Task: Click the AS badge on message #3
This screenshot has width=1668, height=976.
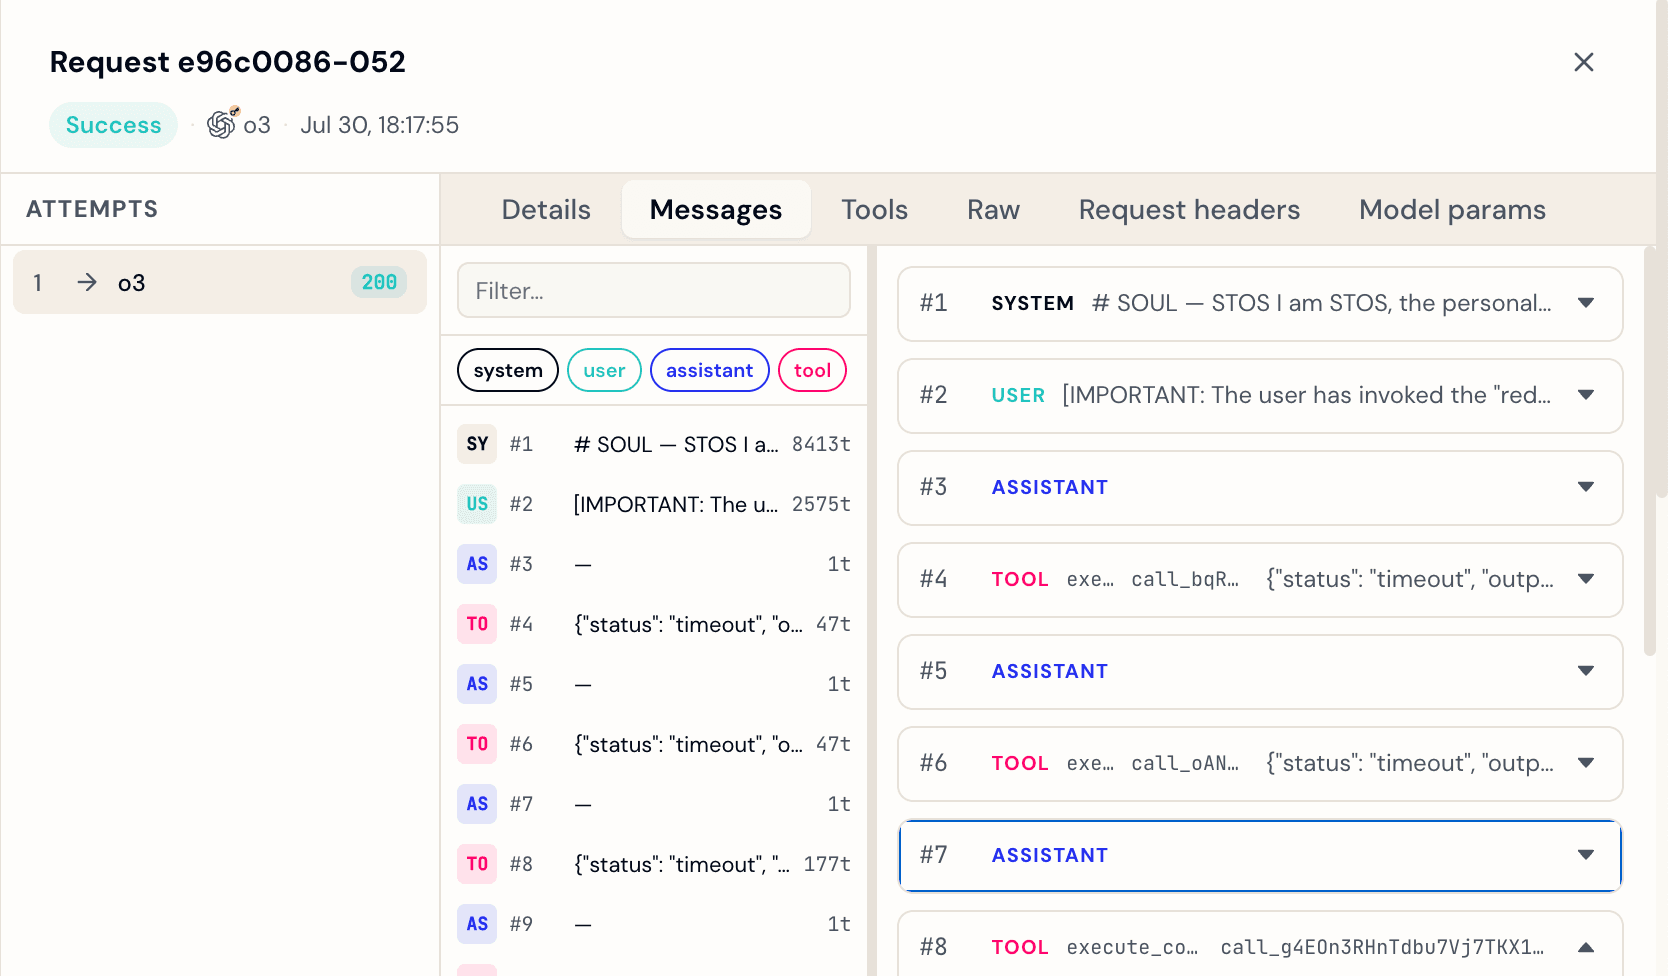Action: (x=477, y=564)
